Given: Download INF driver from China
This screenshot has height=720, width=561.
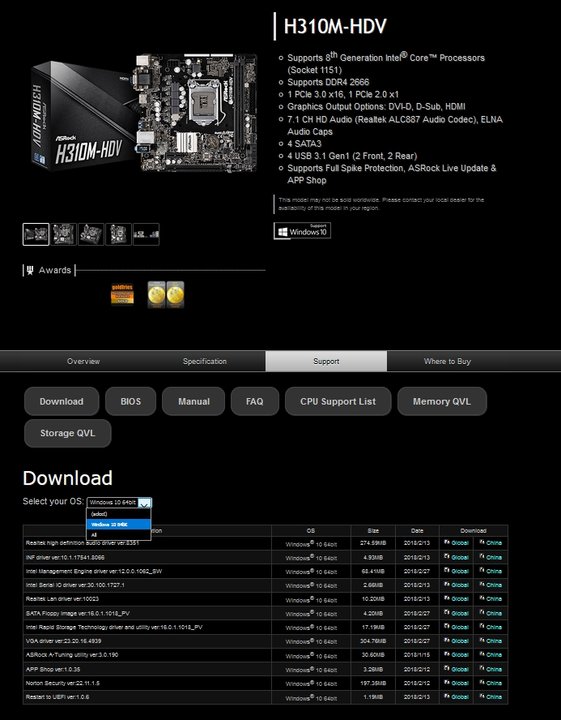Looking at the screenshot, I should tap(491, 557).
